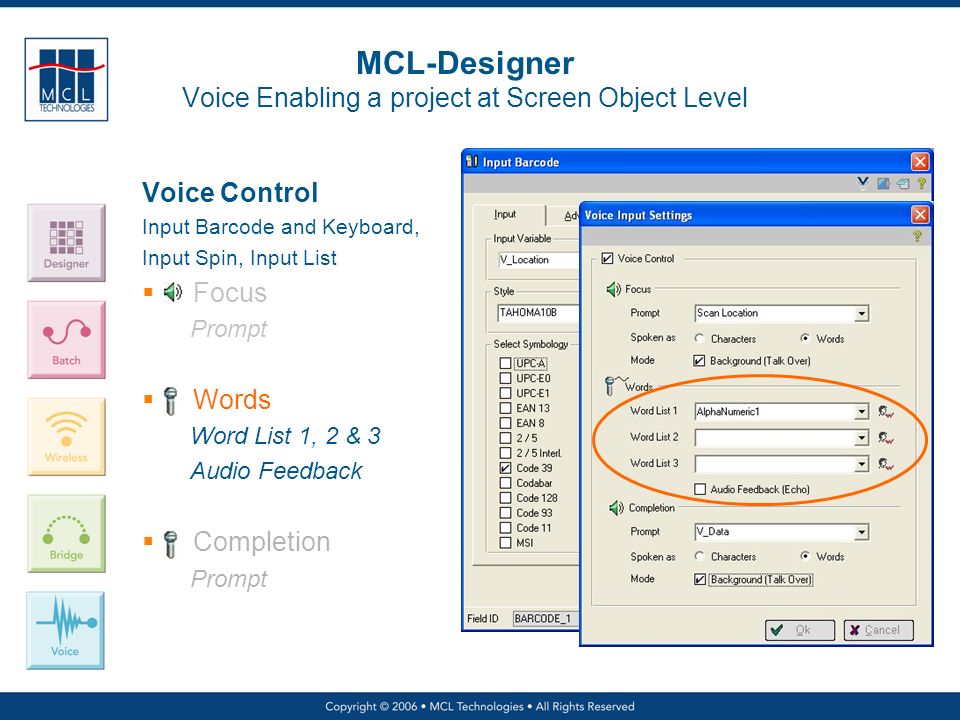The width and height of the screenshot is (960, 720).
Task: Check the UPC-E0 symbology
Action: click(505, 378)
